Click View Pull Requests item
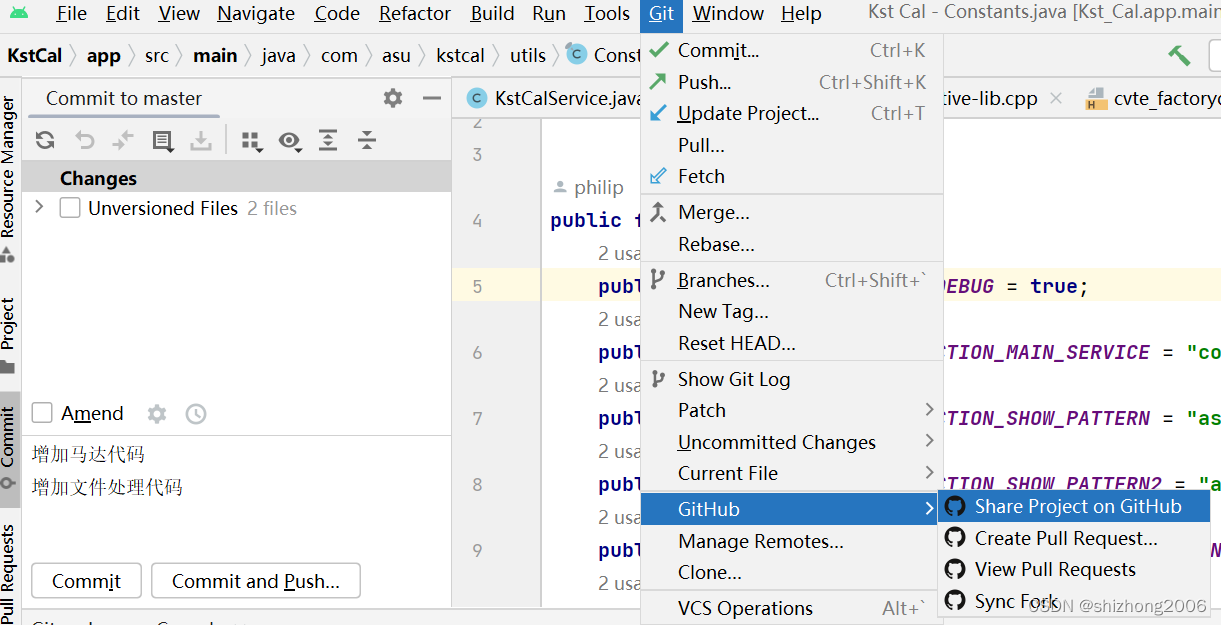This screenshot has width=1221, height=625. (x=1074, y=569)
